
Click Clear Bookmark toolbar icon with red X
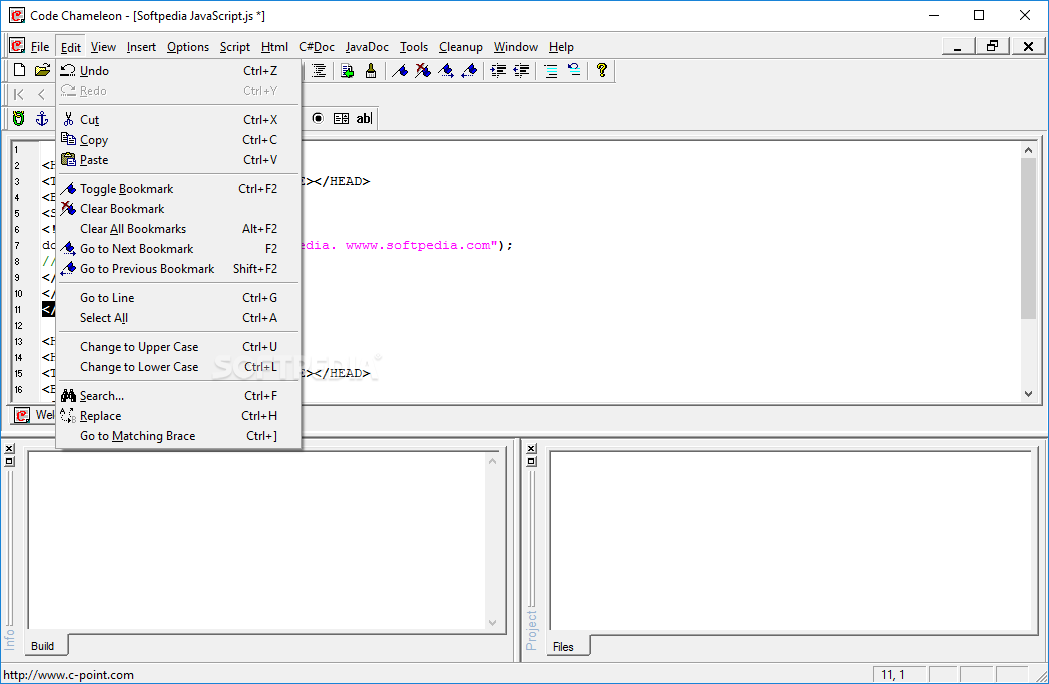click(423, 70)
